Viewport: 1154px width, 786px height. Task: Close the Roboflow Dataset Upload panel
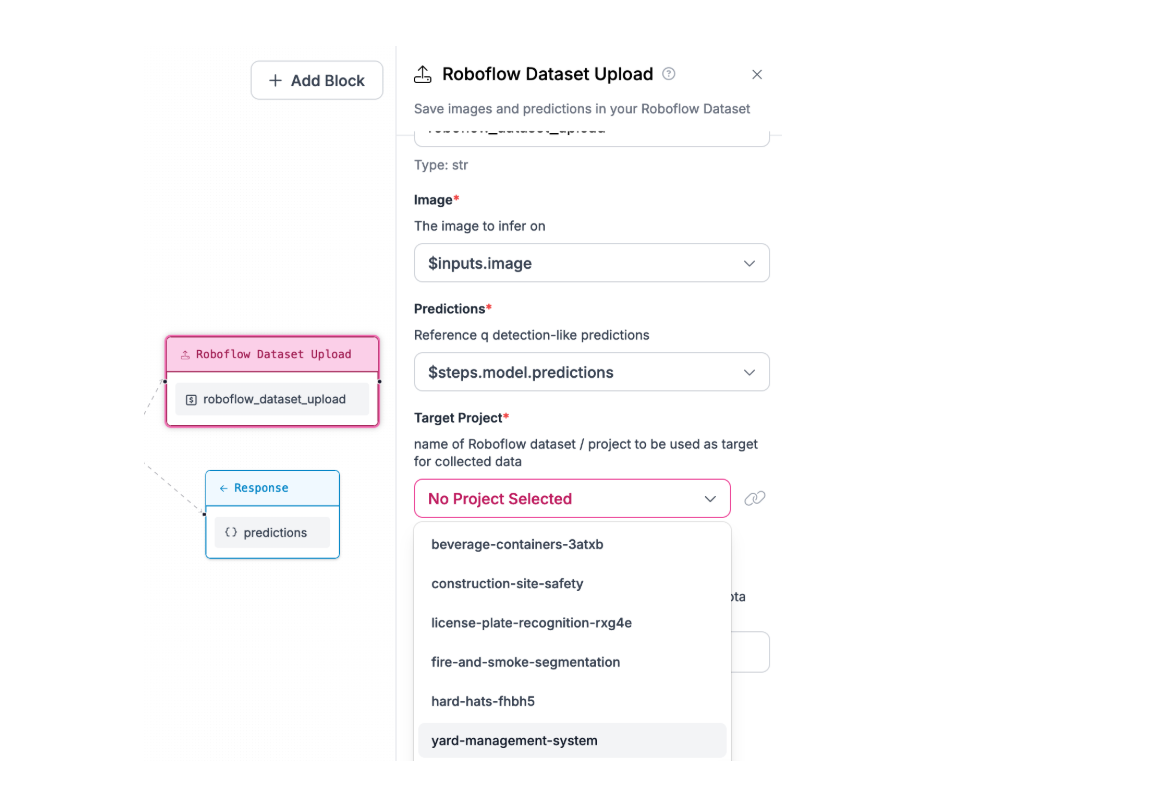(x=757, y=74)
